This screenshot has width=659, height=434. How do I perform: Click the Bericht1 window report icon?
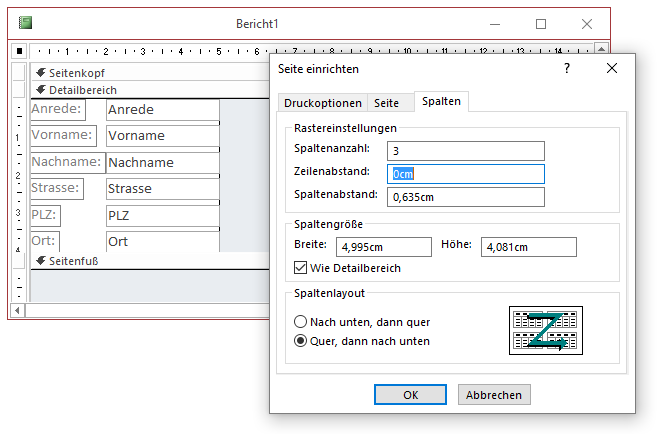pyautogui.click(x=25, y=23)
